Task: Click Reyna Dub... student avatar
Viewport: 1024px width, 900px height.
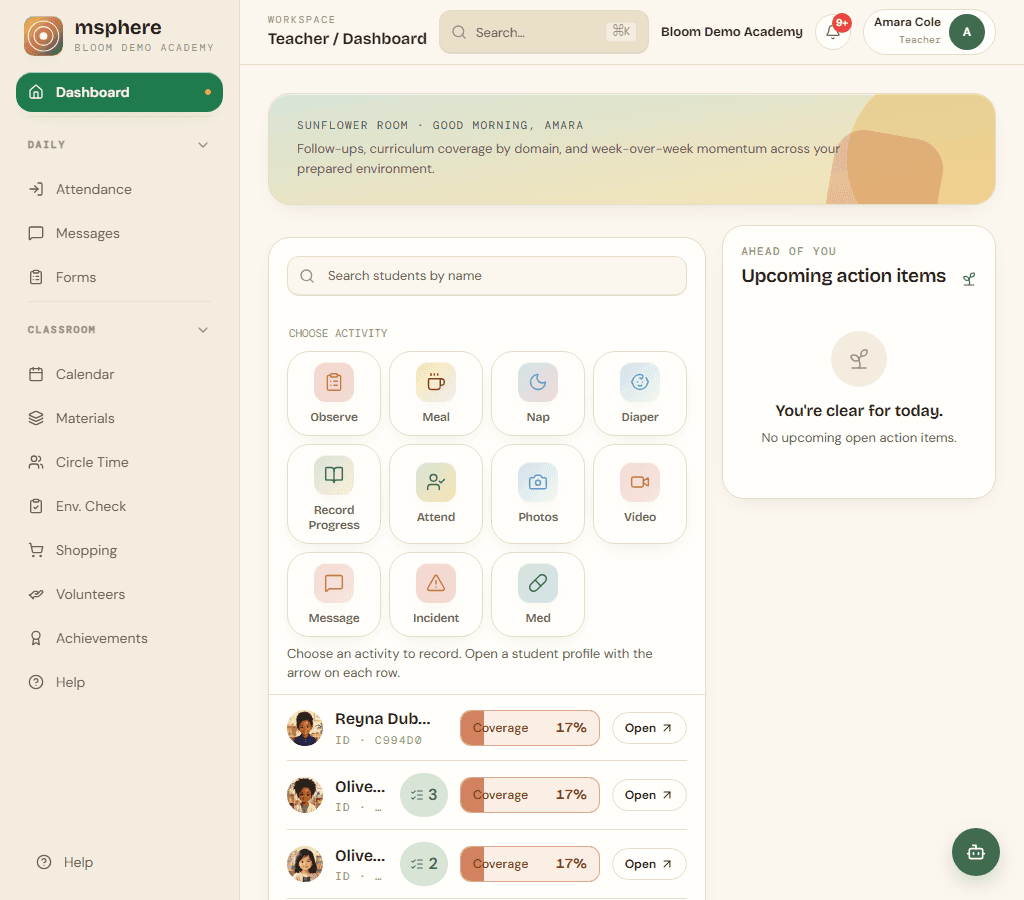Action: [x=305, y=728]
